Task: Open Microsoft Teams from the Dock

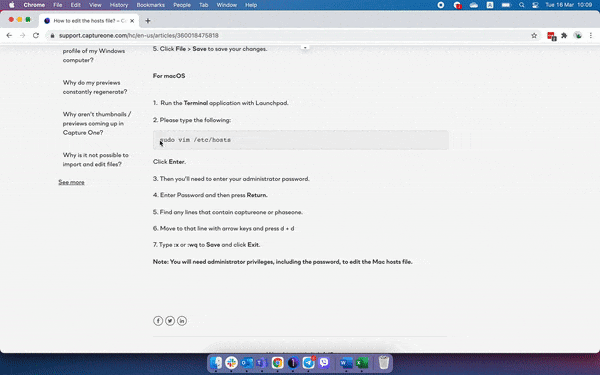Action: click(262, 362)
